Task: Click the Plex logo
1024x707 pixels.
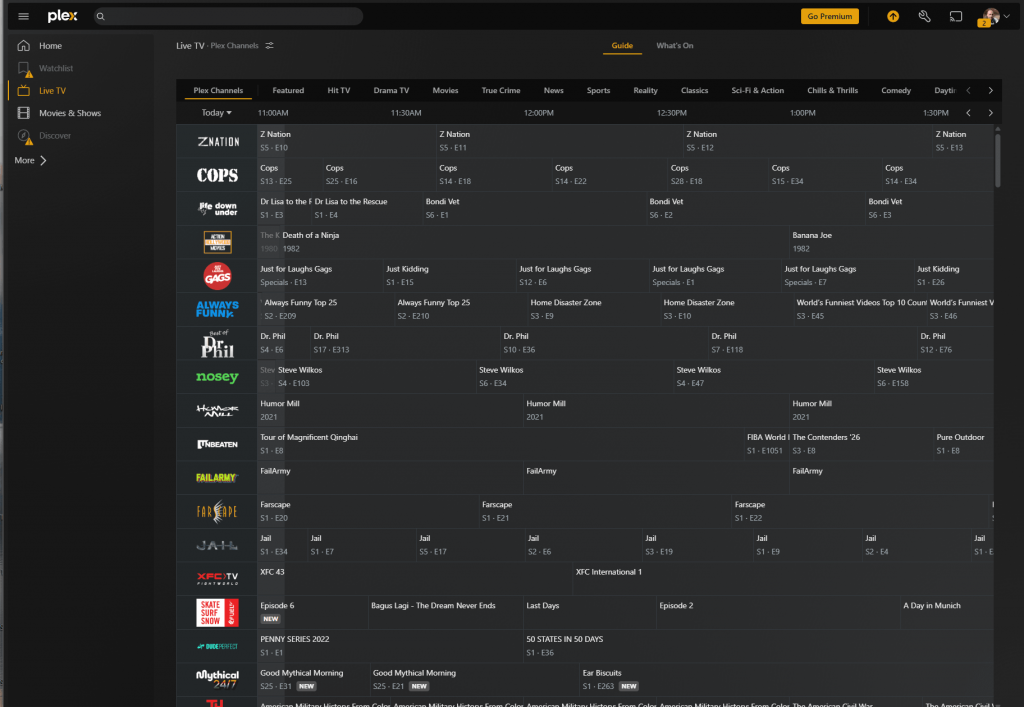Action: click(x=62, y=16)
